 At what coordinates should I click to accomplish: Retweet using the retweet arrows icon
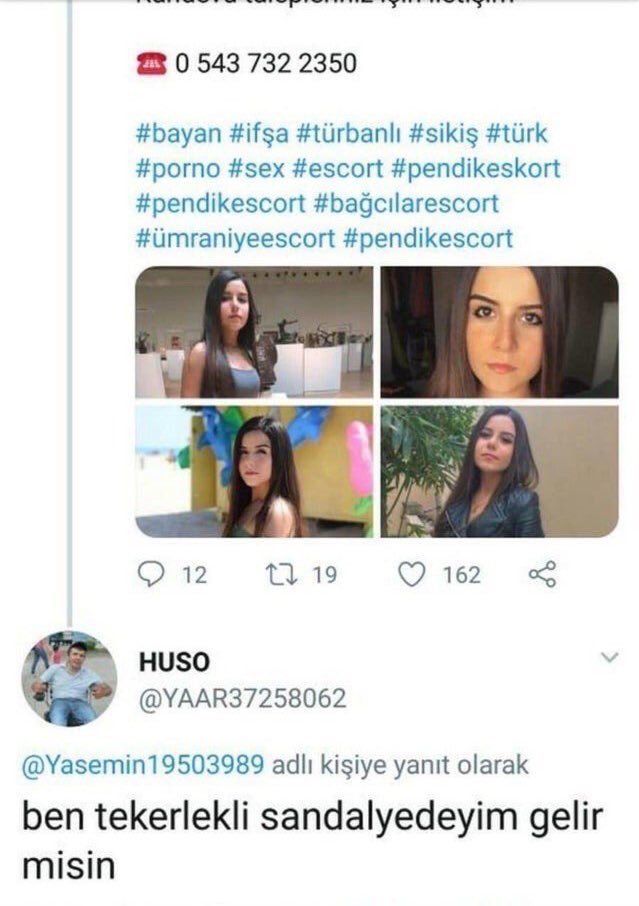[x=279, y=573]
